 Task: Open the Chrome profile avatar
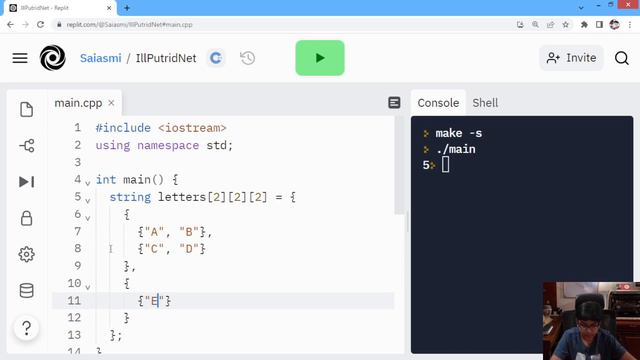(x=614, y=24)
